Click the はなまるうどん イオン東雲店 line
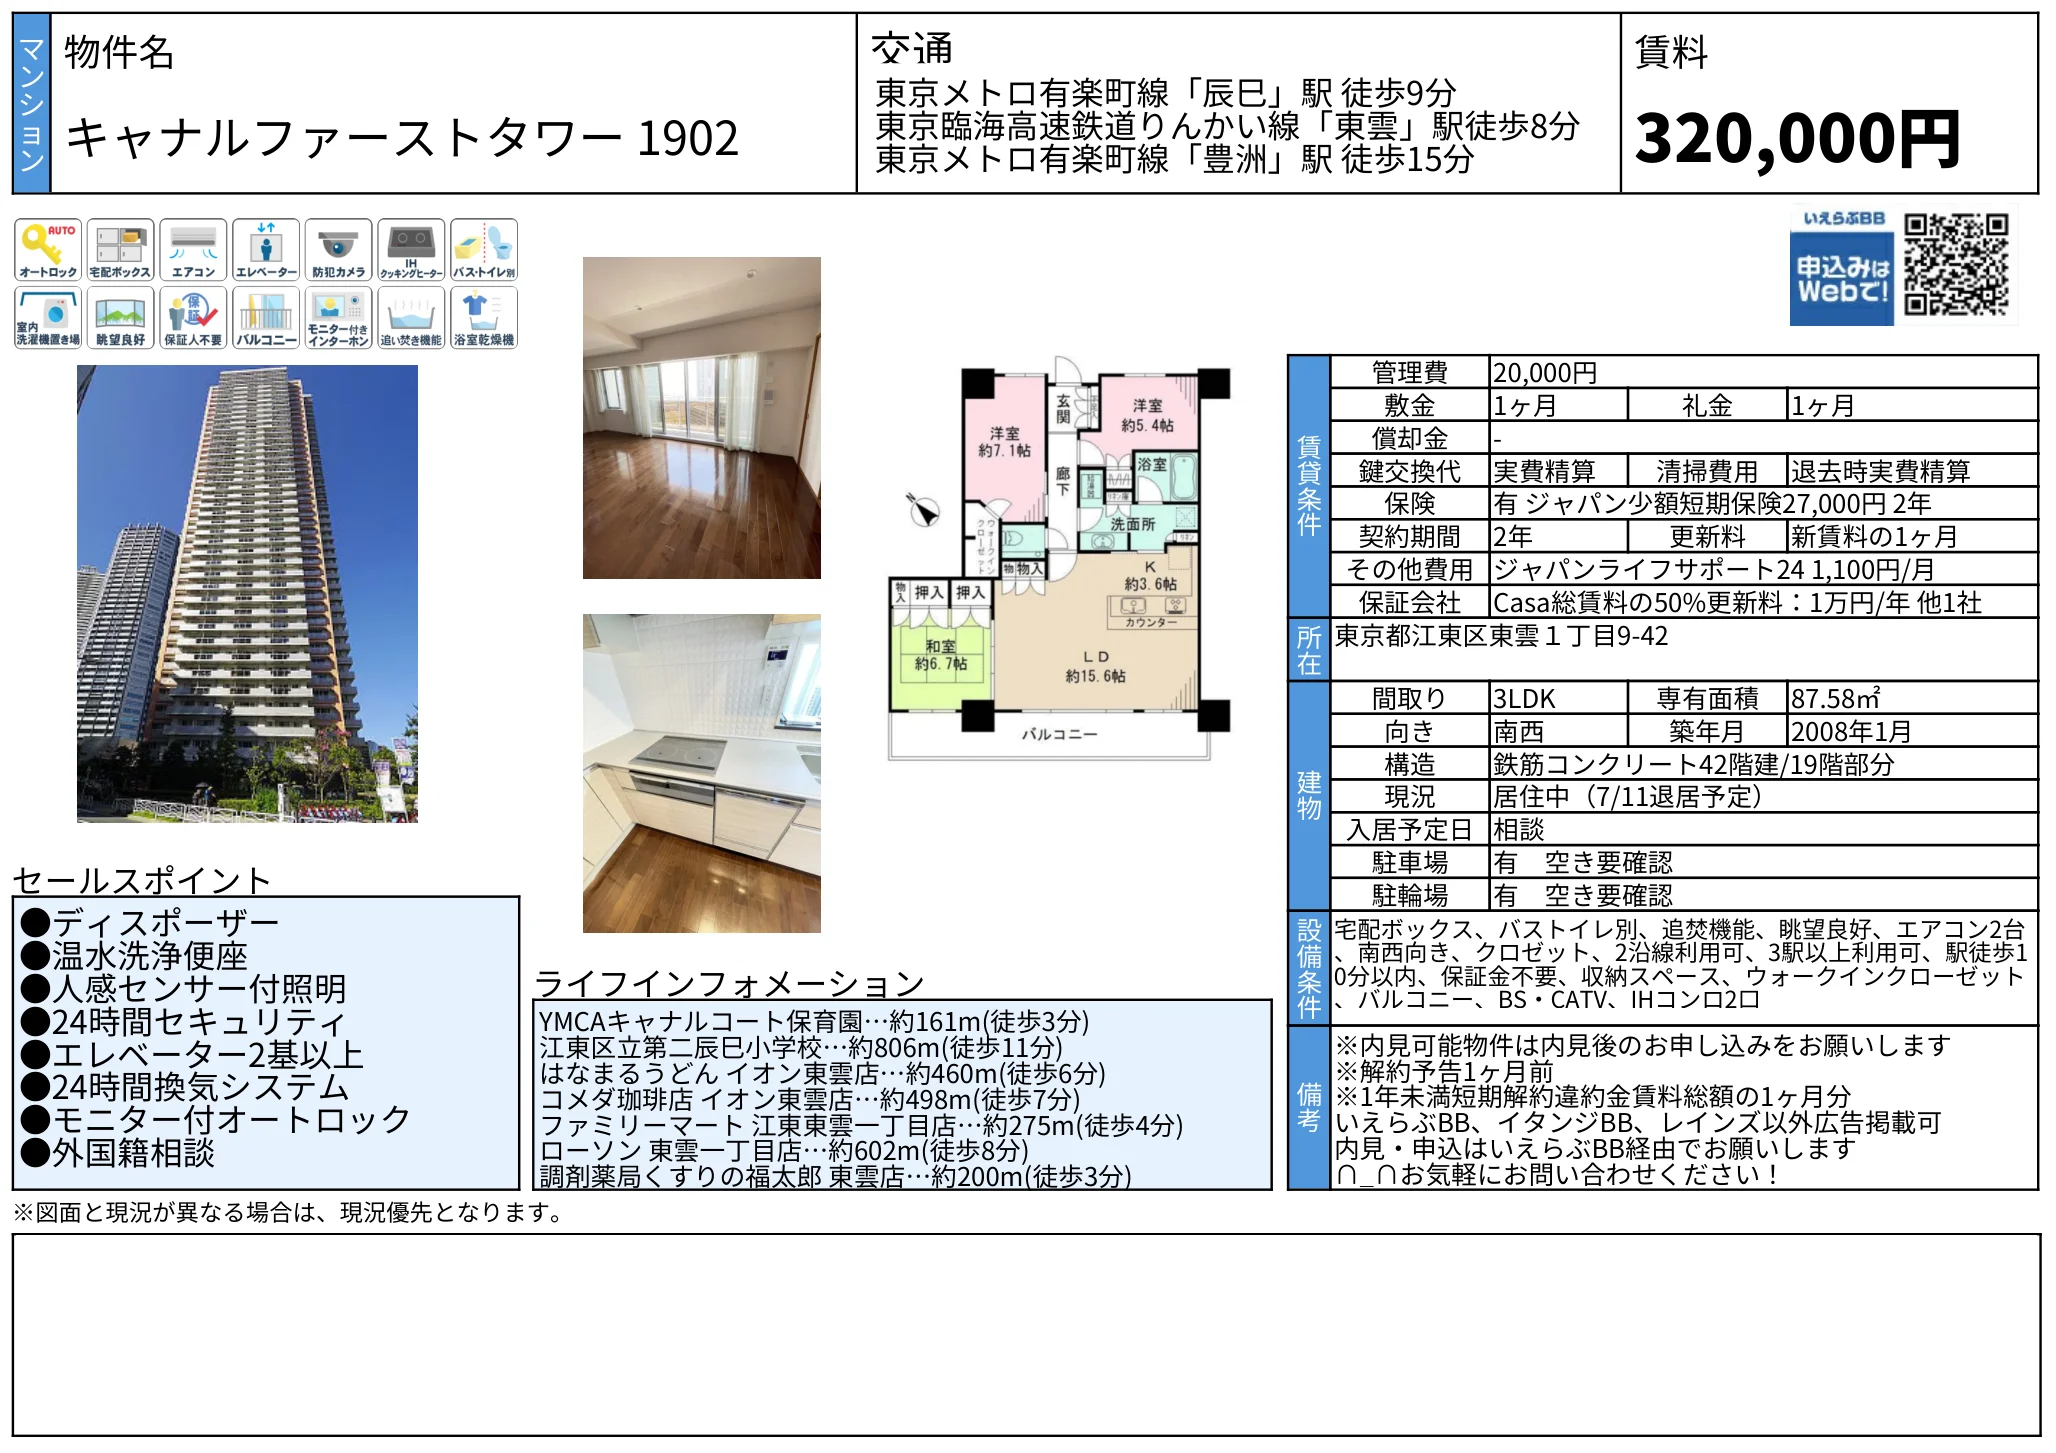The image size is (2056, 1453). [822, 1074]
